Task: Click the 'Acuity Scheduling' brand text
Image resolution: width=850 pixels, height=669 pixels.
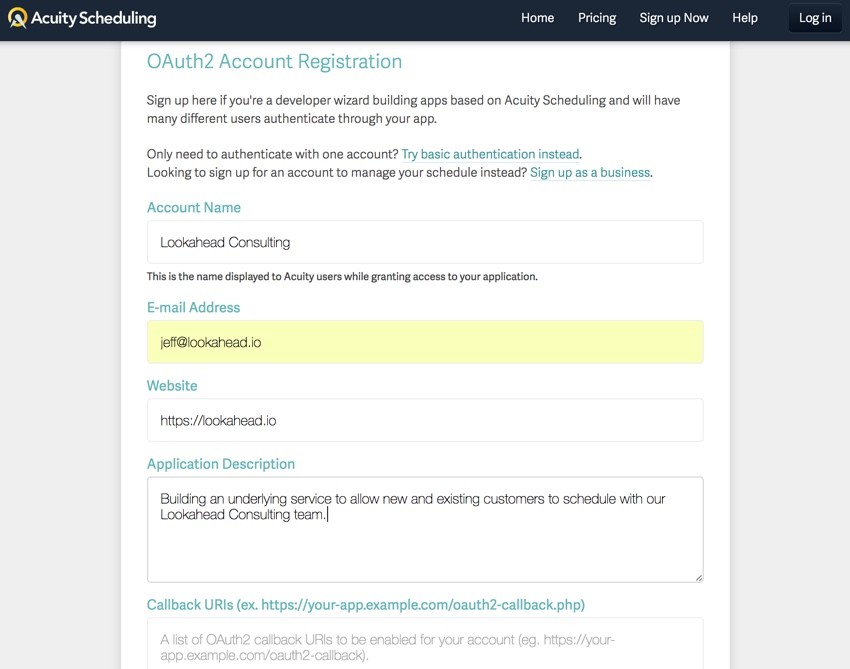Action: coord(94,18)
